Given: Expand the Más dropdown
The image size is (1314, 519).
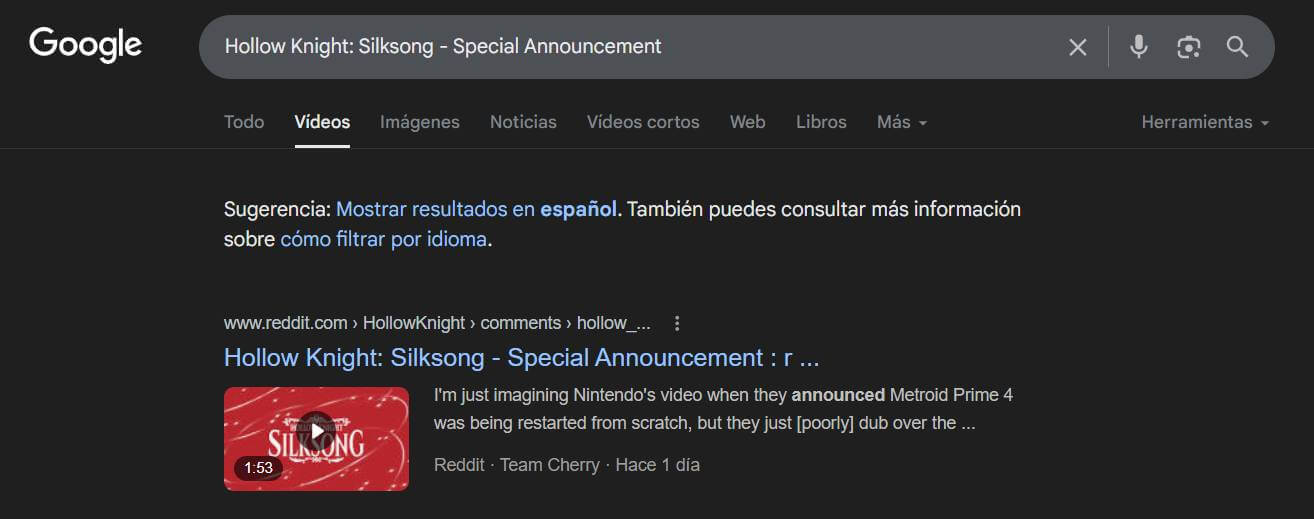Looking at the screenshot, I should pyautogui.click(x=901, y=122).
